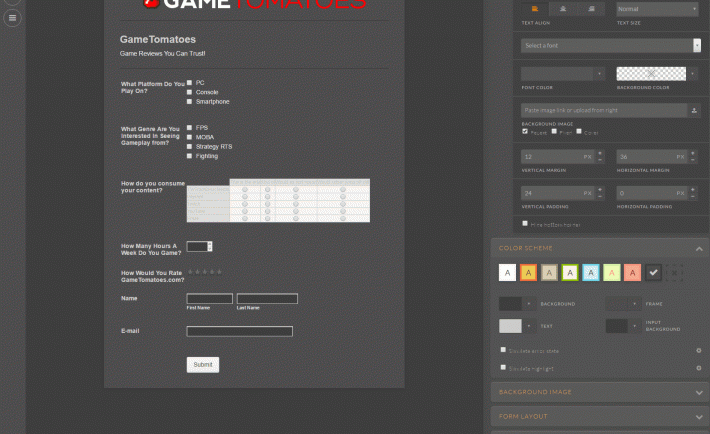The width and height of the screenshot is (710, 434).
Task: Select the light blue color scheme swatch
Action: point(590,273)
